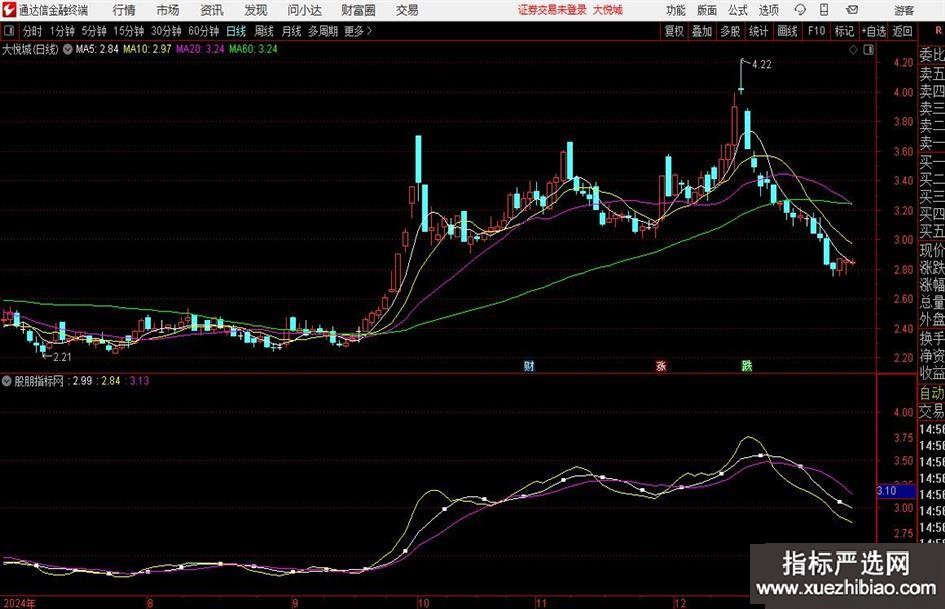Viewport: 945px width, 609px height.
Task: Click the diamond icon above the price axis
Action: click(x=853, y=50)
